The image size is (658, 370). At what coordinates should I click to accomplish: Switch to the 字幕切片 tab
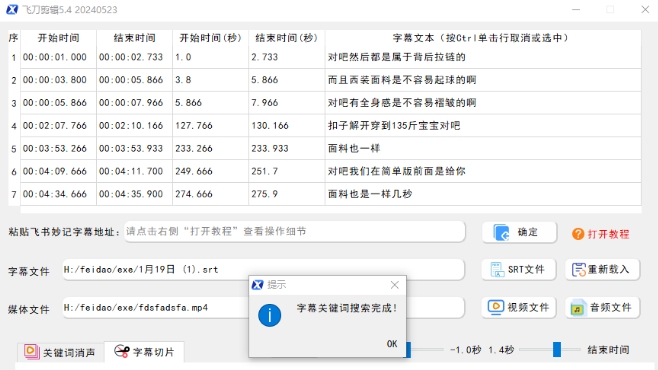[144, 352]
